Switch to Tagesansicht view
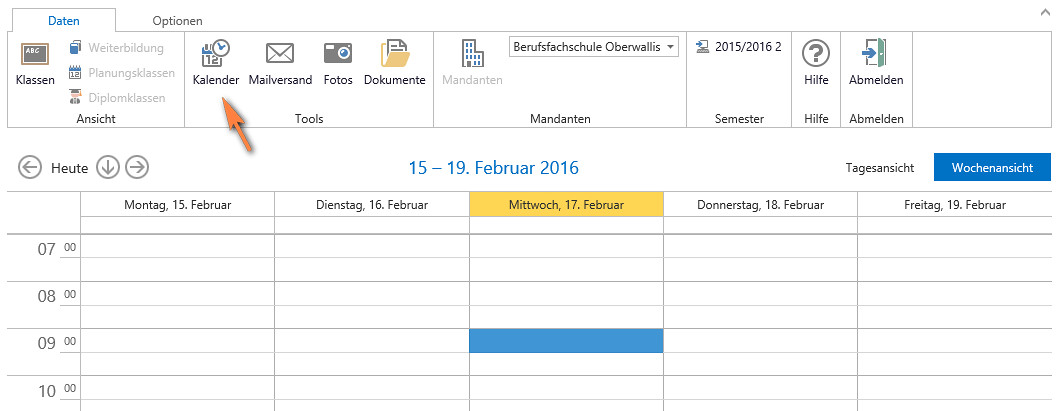Screen dimensions: 1058x411 point(879,168)
